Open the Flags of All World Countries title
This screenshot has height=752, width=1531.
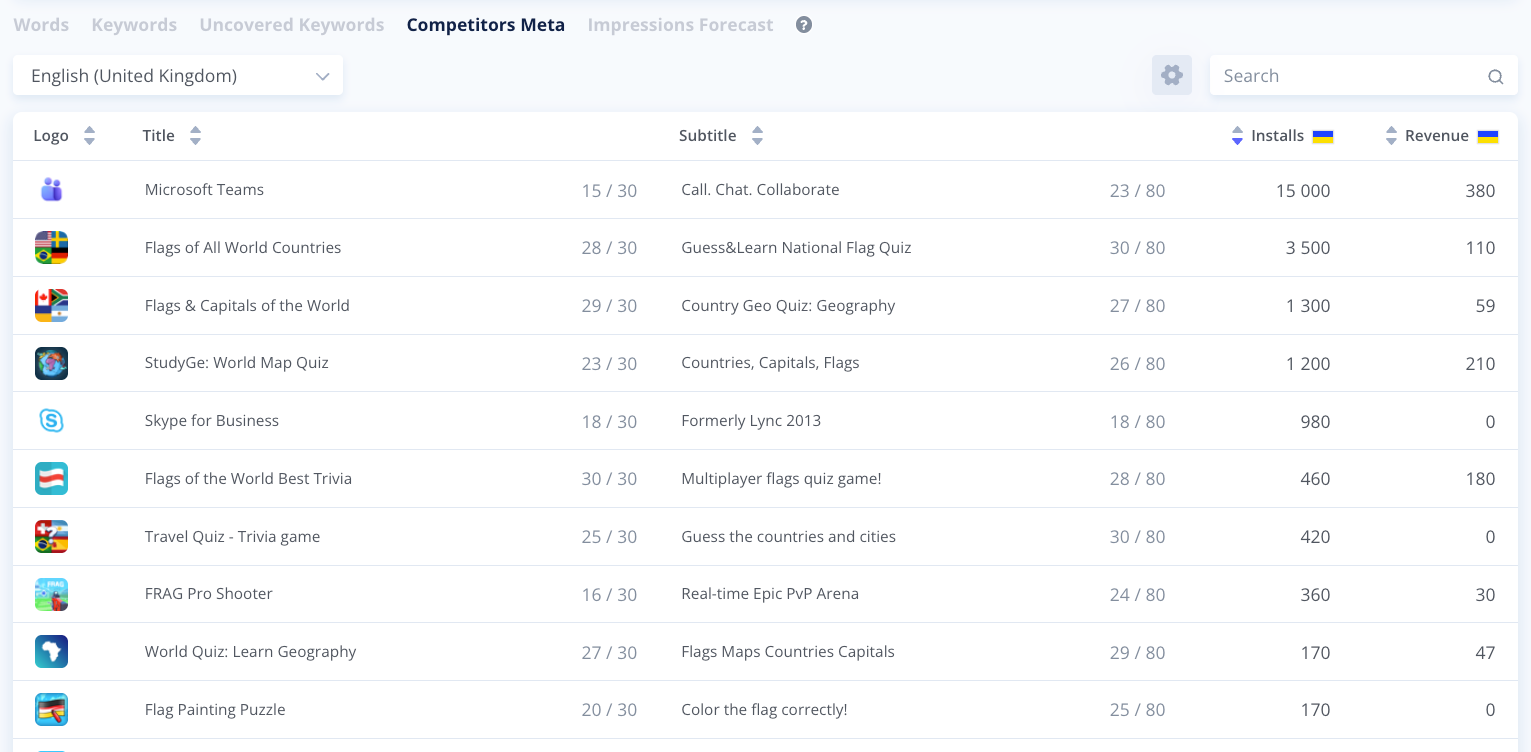pyautogui.click(x=243, y=248)
